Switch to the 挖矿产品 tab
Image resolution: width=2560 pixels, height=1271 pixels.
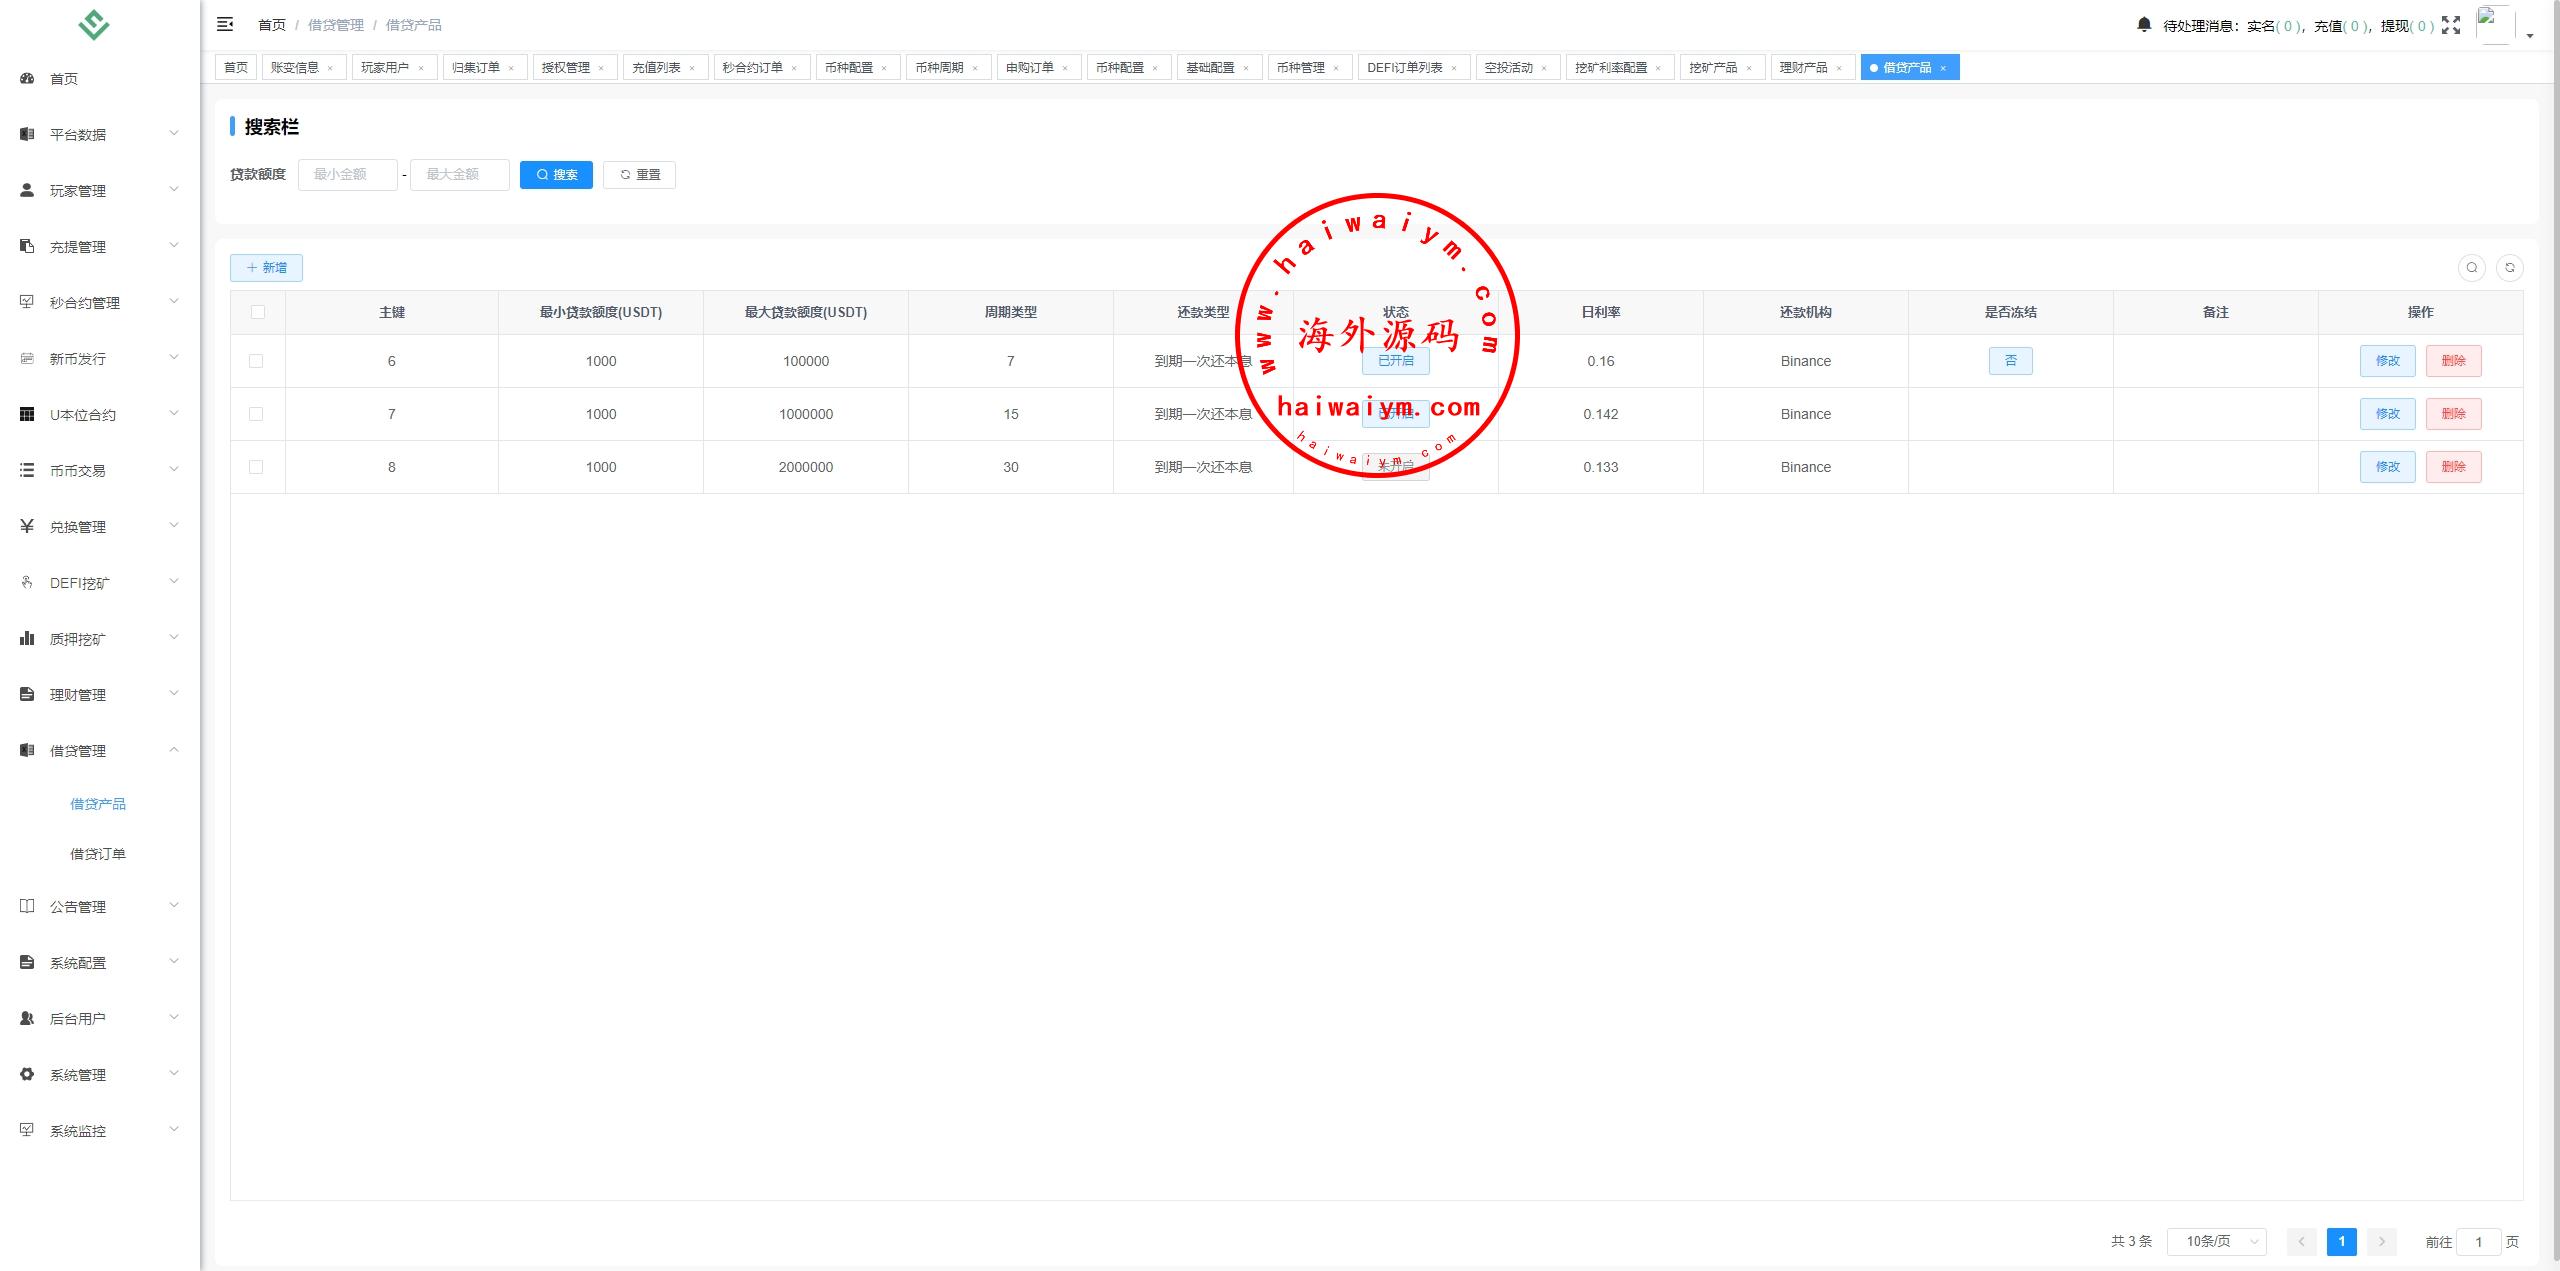pyautogui.click(x=1712, y=67)
